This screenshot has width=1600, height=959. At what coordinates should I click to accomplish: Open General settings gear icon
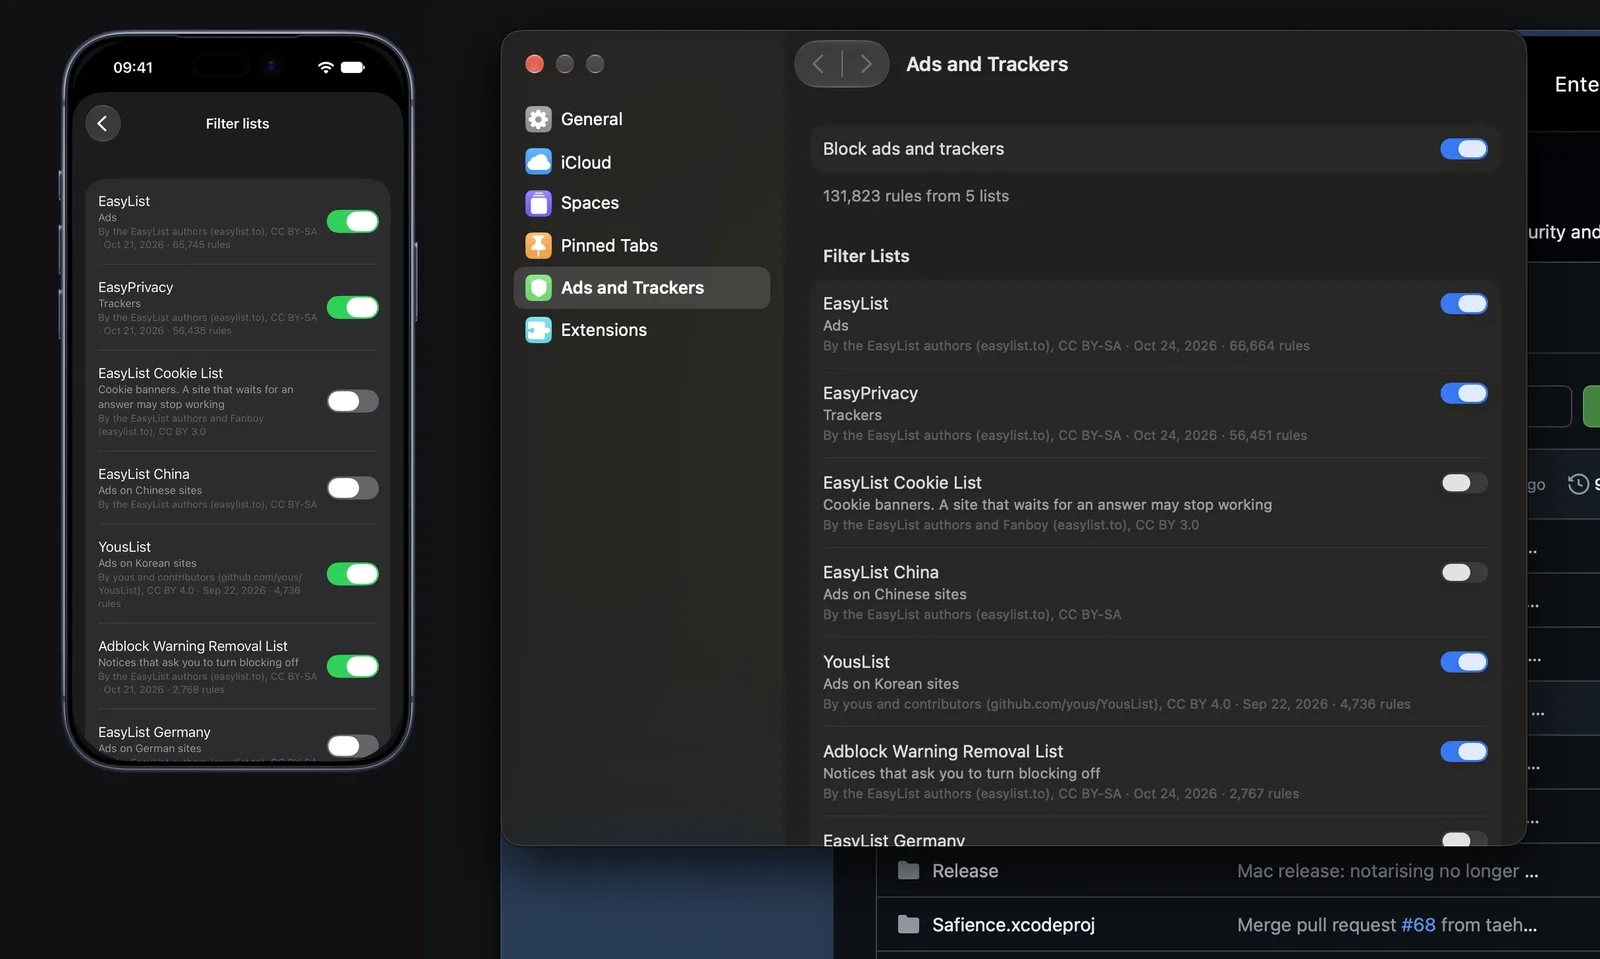(x=538, y=120)
